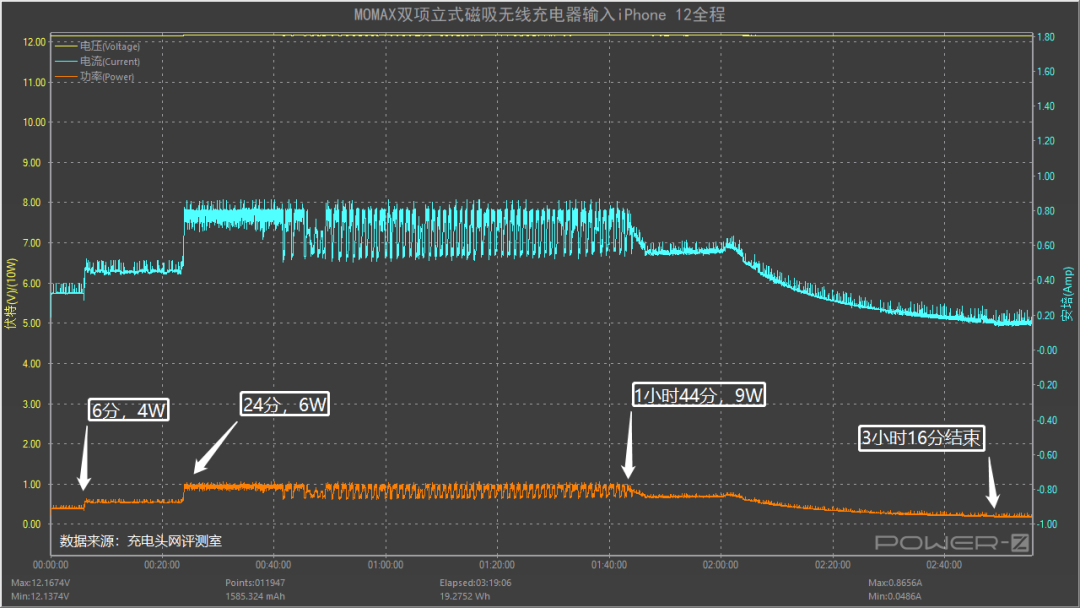Click the Elapsed:03:19:06 status entry
Image resolution: width=1080 pixels, height=608 pixels.
pyautogui.click(x=475, y=583)
